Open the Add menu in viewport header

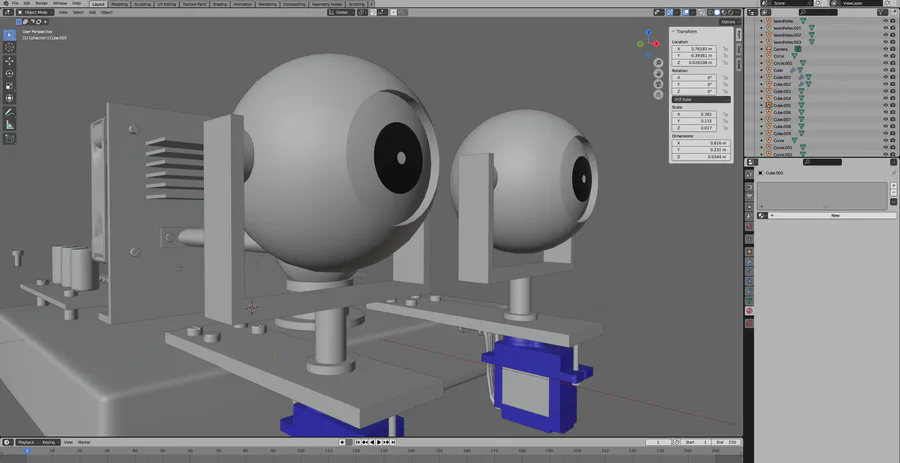click(92, 12)
